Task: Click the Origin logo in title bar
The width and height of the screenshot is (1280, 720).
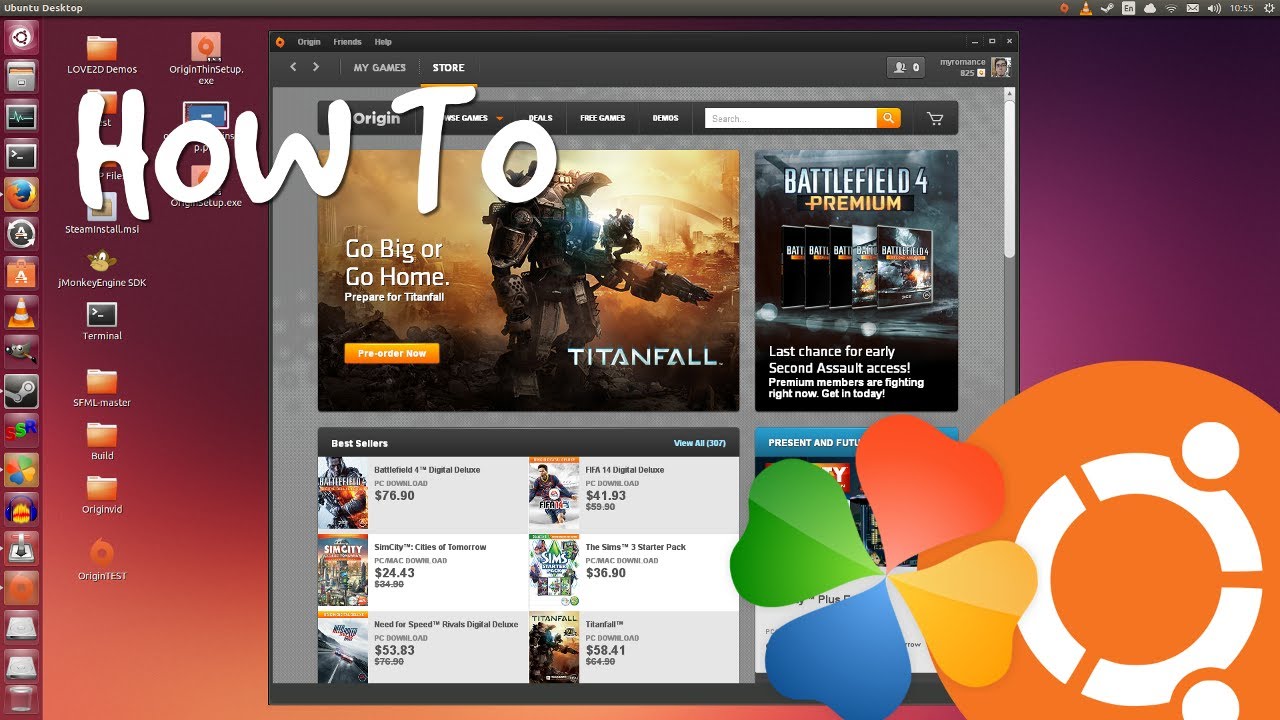Action: (280, 42)
